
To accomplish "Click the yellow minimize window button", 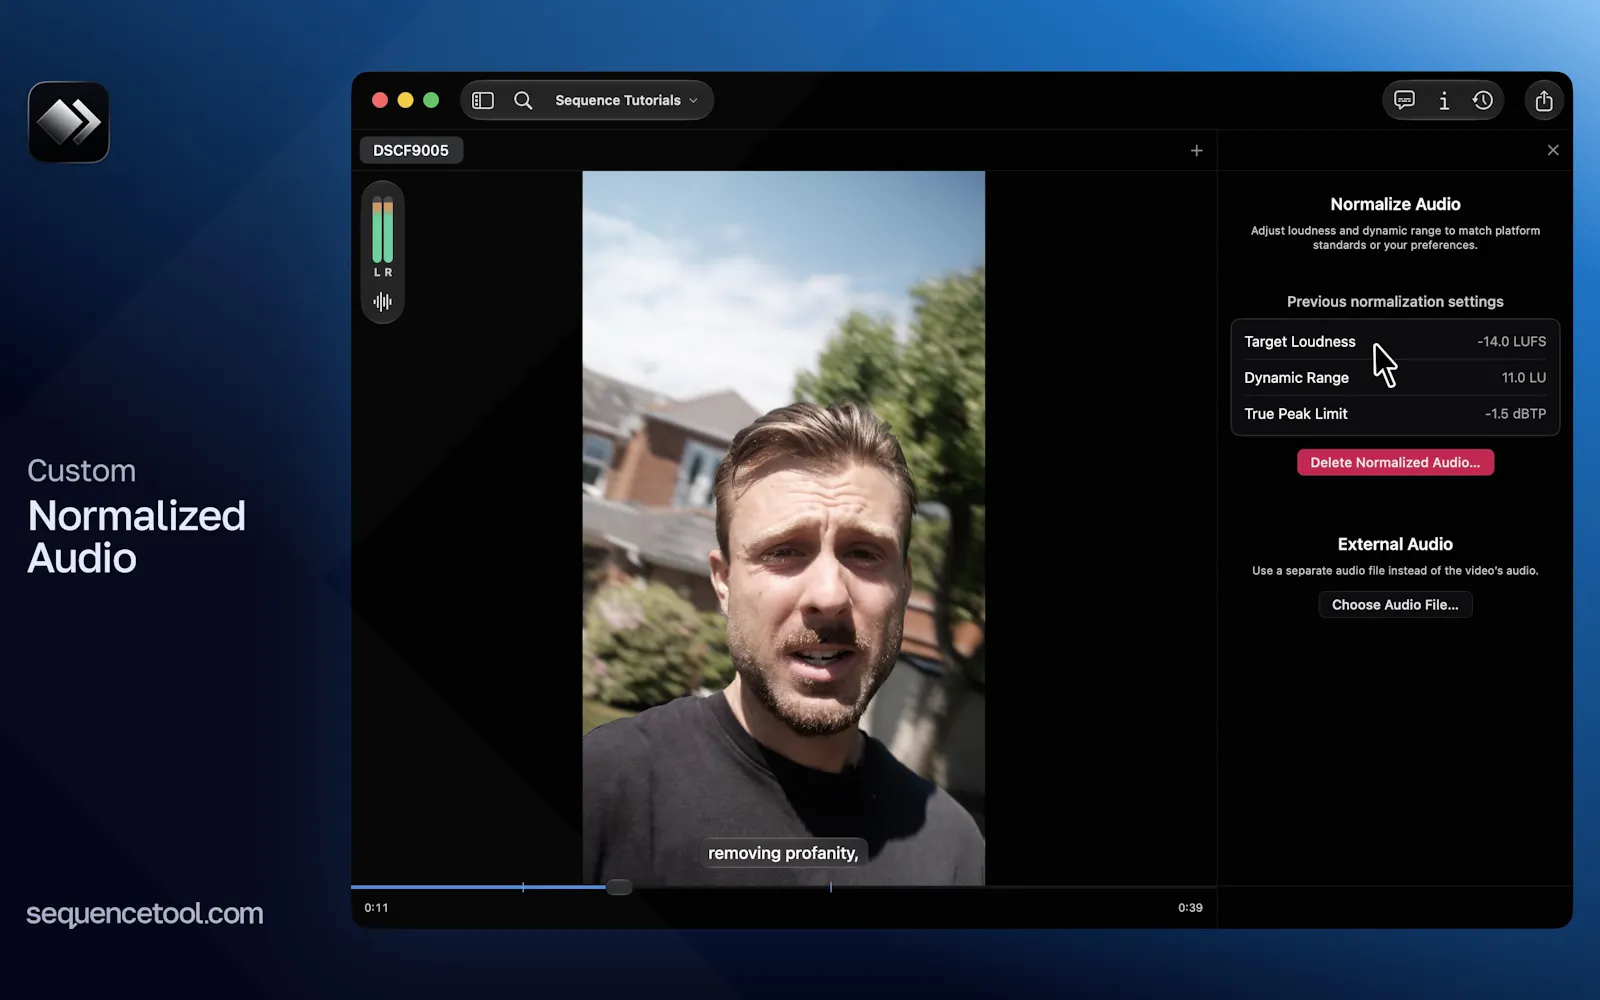I will 405,100.
